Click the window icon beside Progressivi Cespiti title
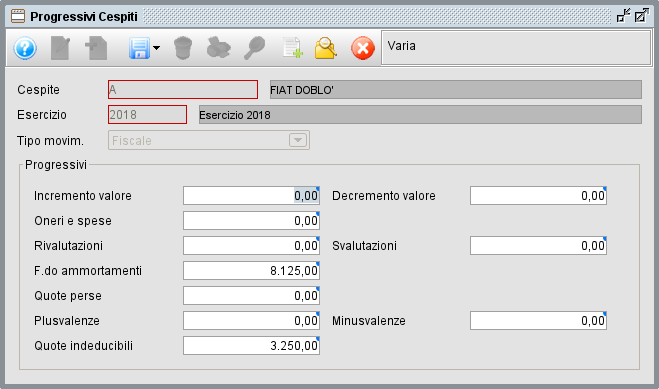Viewport: 659px width, 389px height. (18, 16)
